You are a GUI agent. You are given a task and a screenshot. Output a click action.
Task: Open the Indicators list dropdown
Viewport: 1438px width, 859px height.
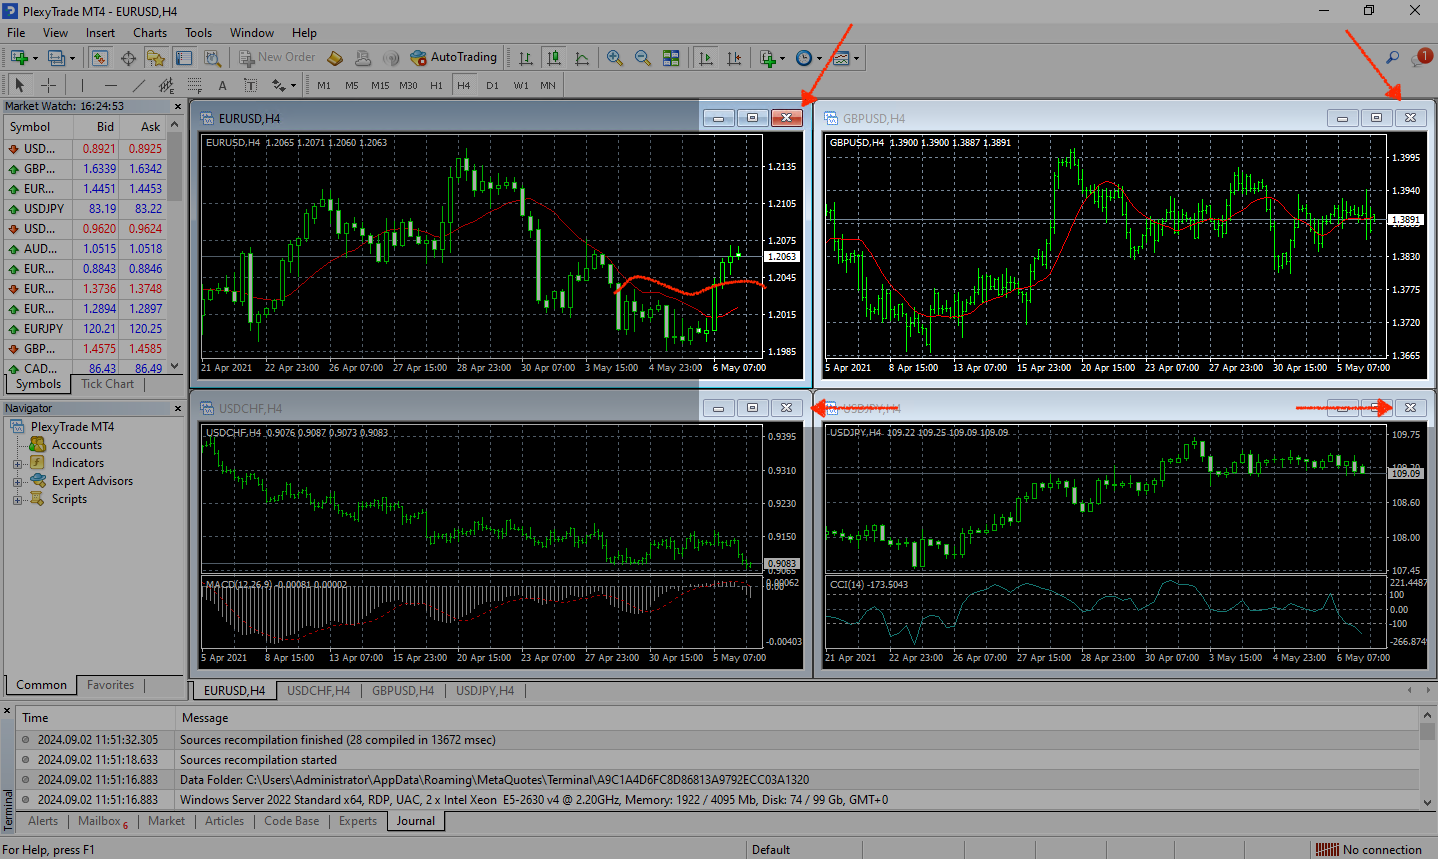tap(783, 57)
